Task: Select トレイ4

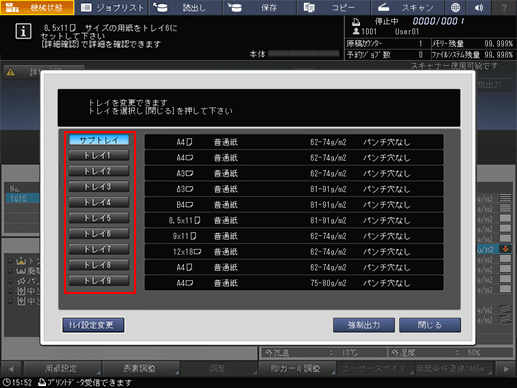Action: pyautogui.click(x=99, y=202)
